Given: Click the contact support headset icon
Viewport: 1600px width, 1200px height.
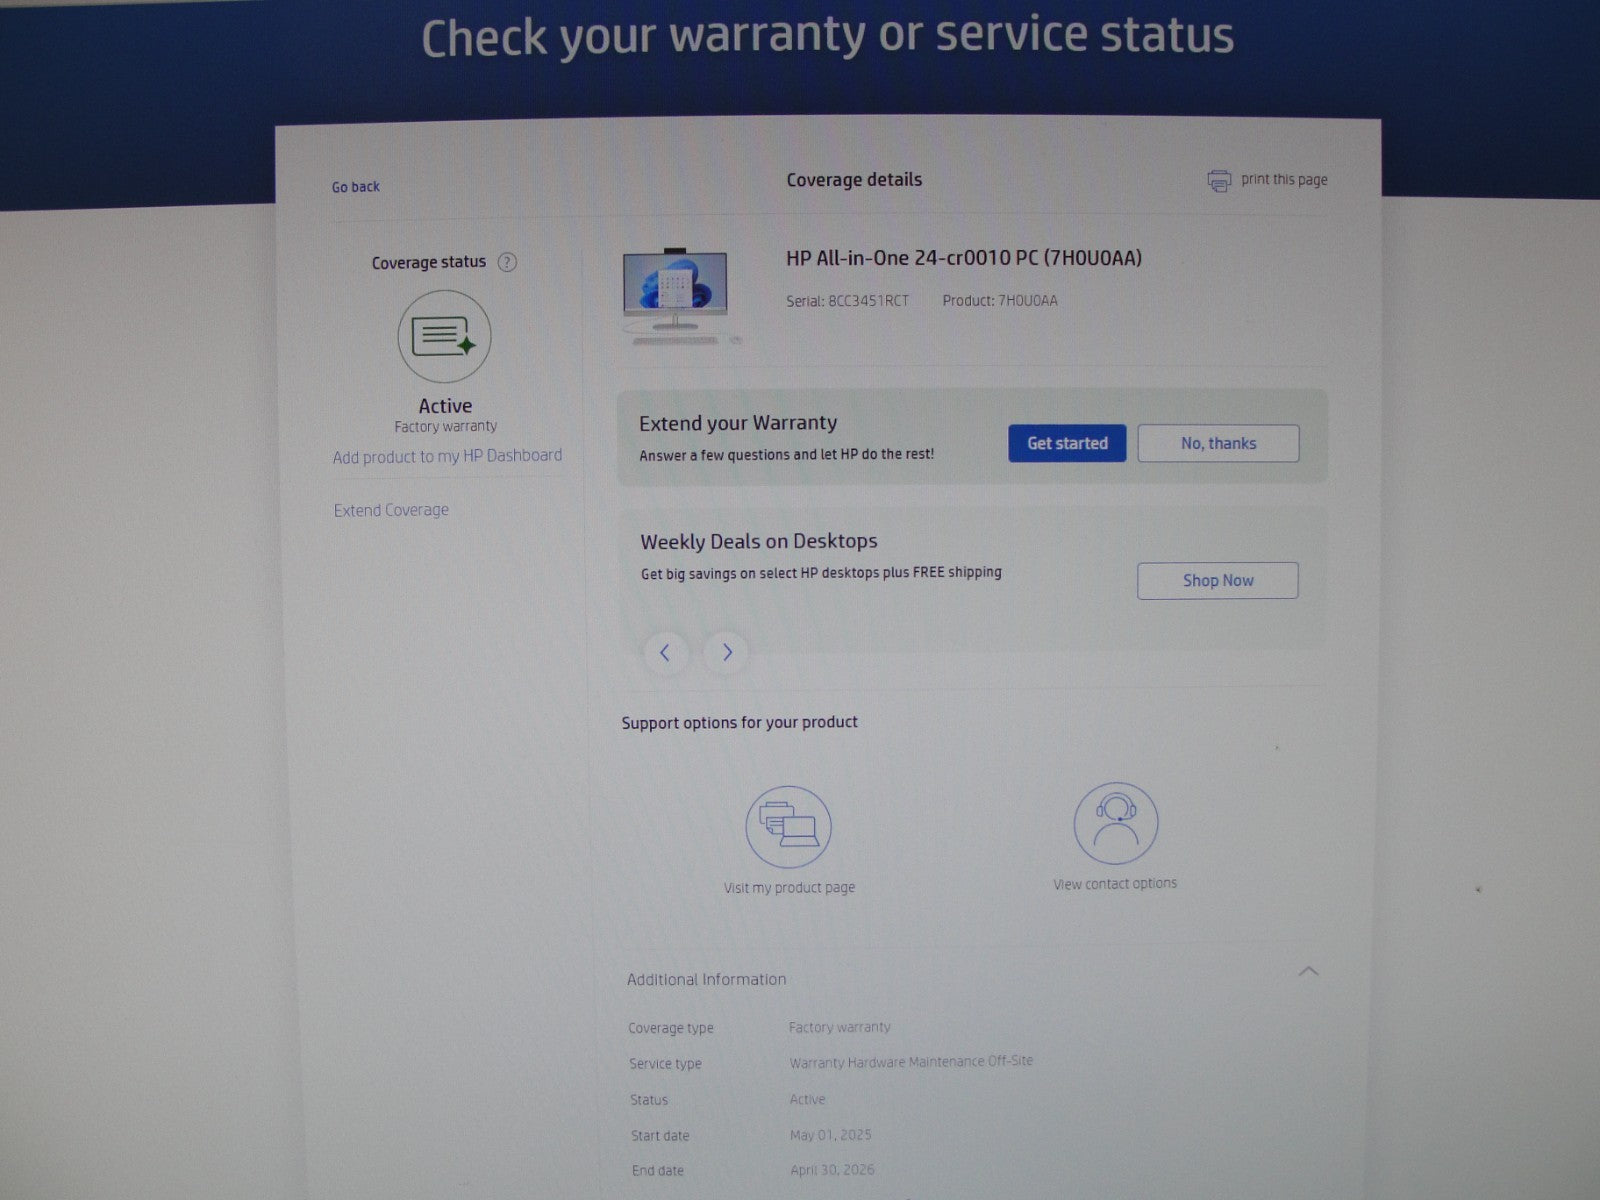Looking at the screenshot, I should [1115, 823].
